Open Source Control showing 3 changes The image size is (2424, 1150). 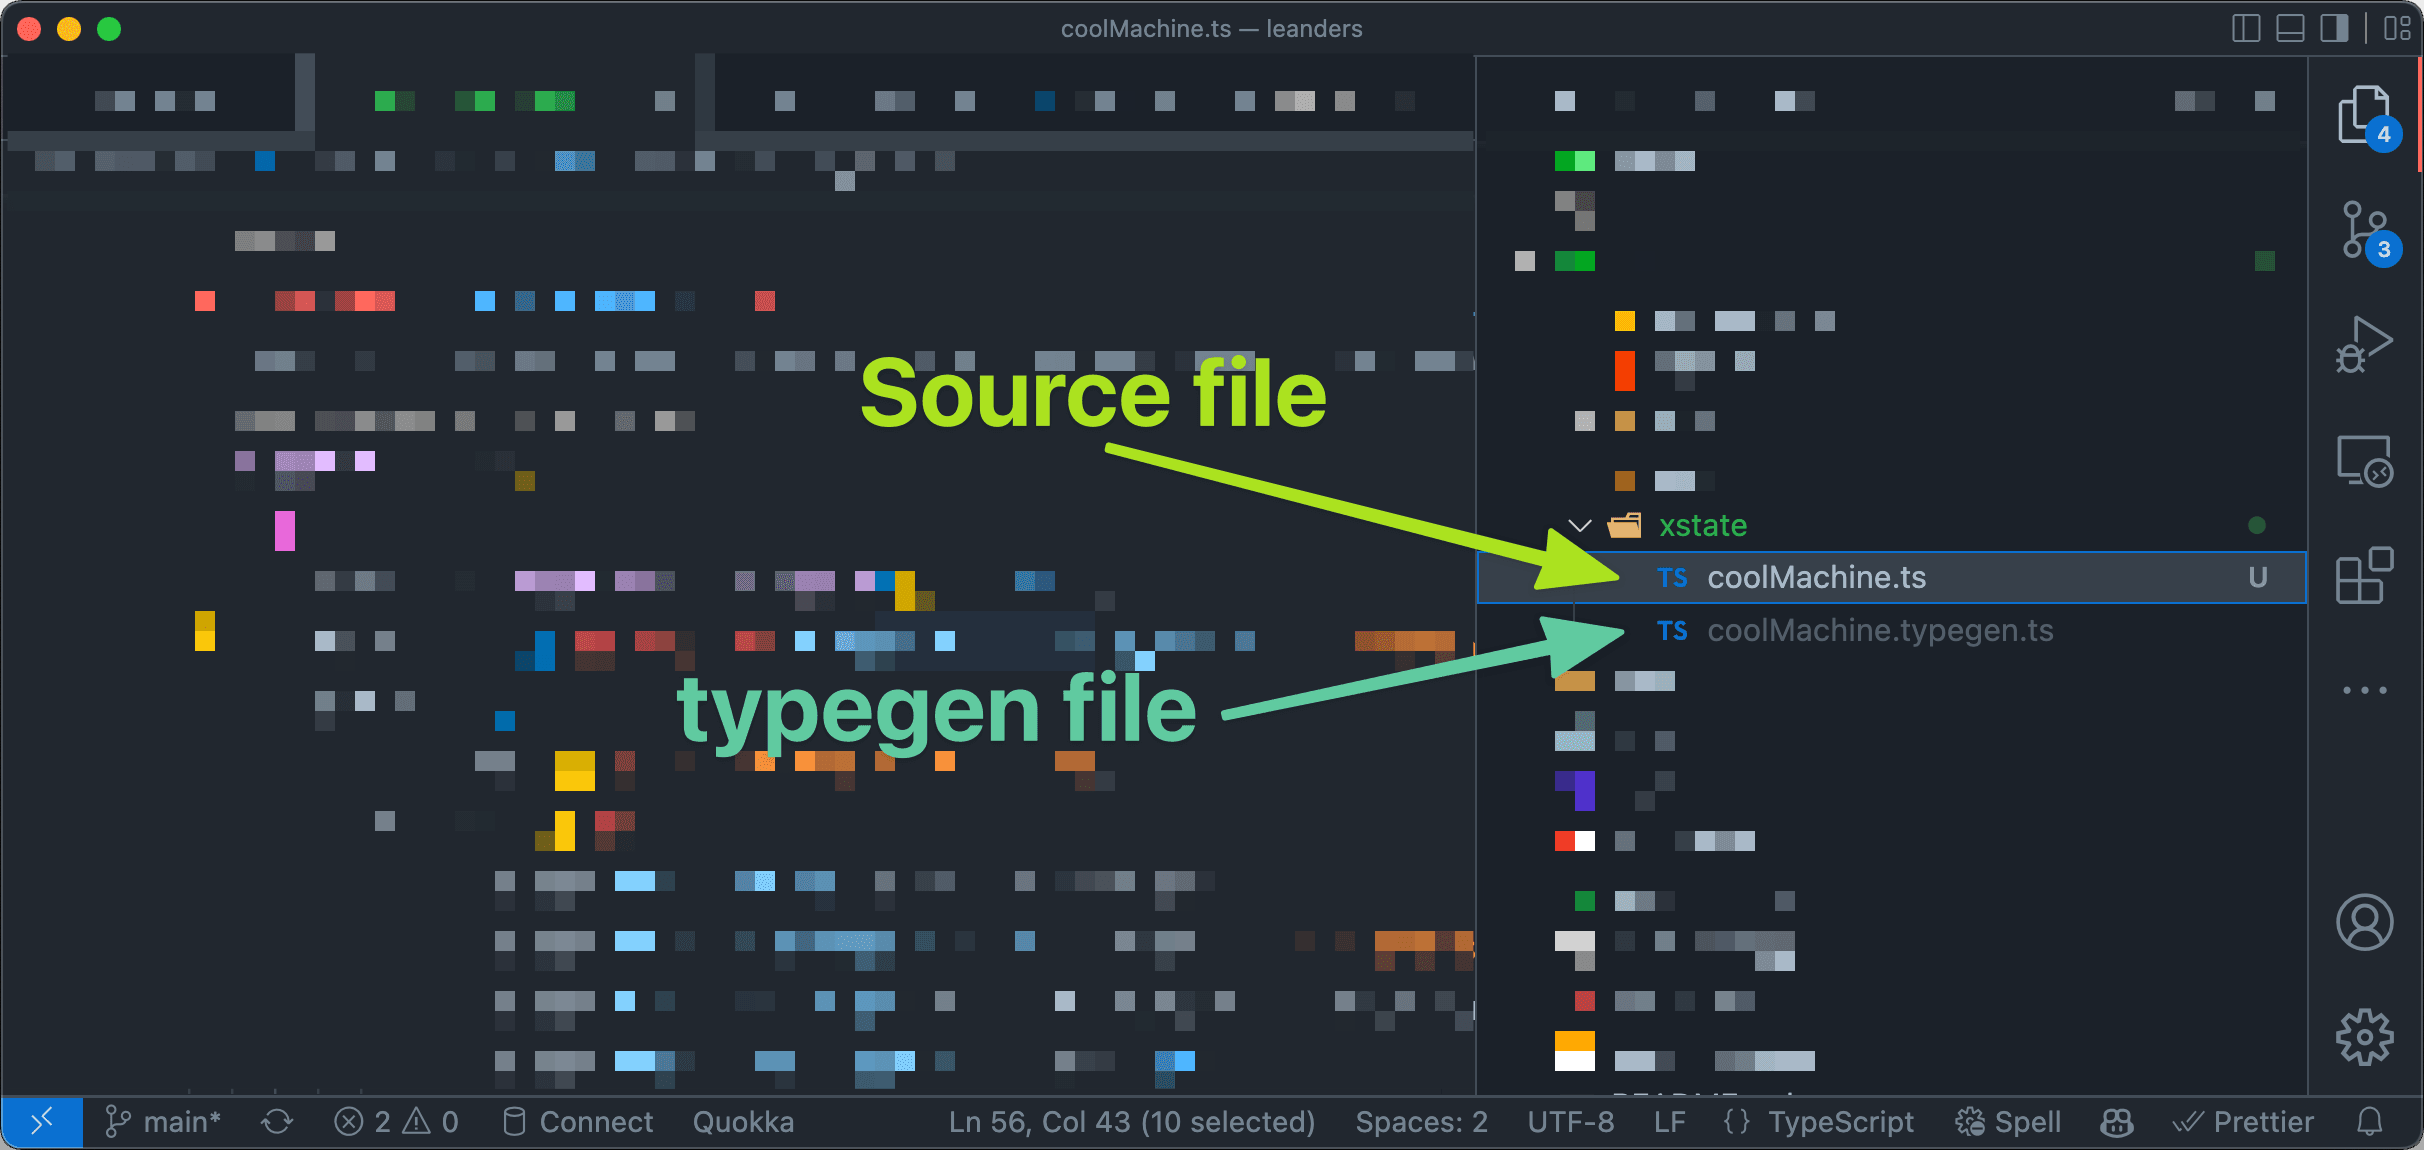[2367, 230]
